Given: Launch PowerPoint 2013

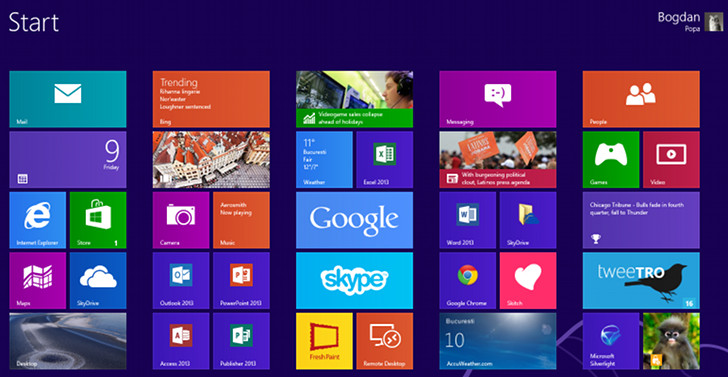Looking at the screenshot, I should (241, 280).
